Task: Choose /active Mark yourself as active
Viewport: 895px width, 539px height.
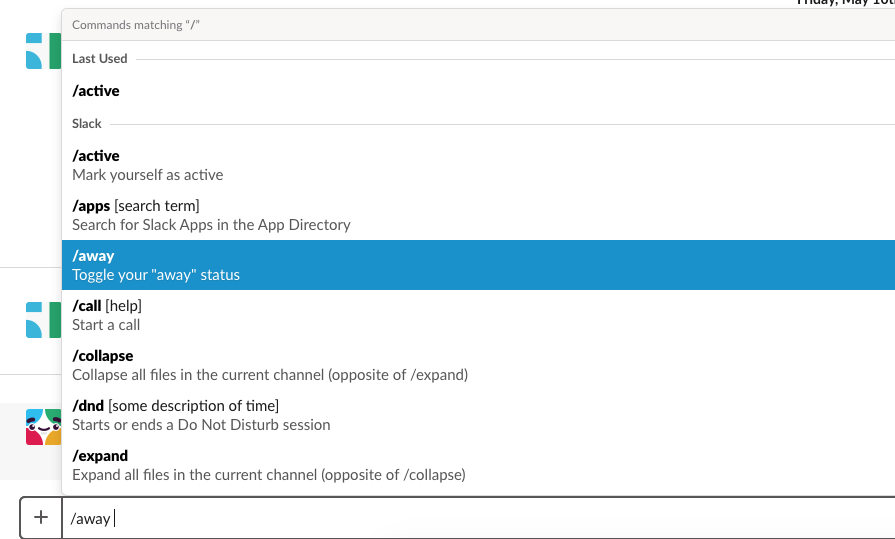Action: [478, 165]
